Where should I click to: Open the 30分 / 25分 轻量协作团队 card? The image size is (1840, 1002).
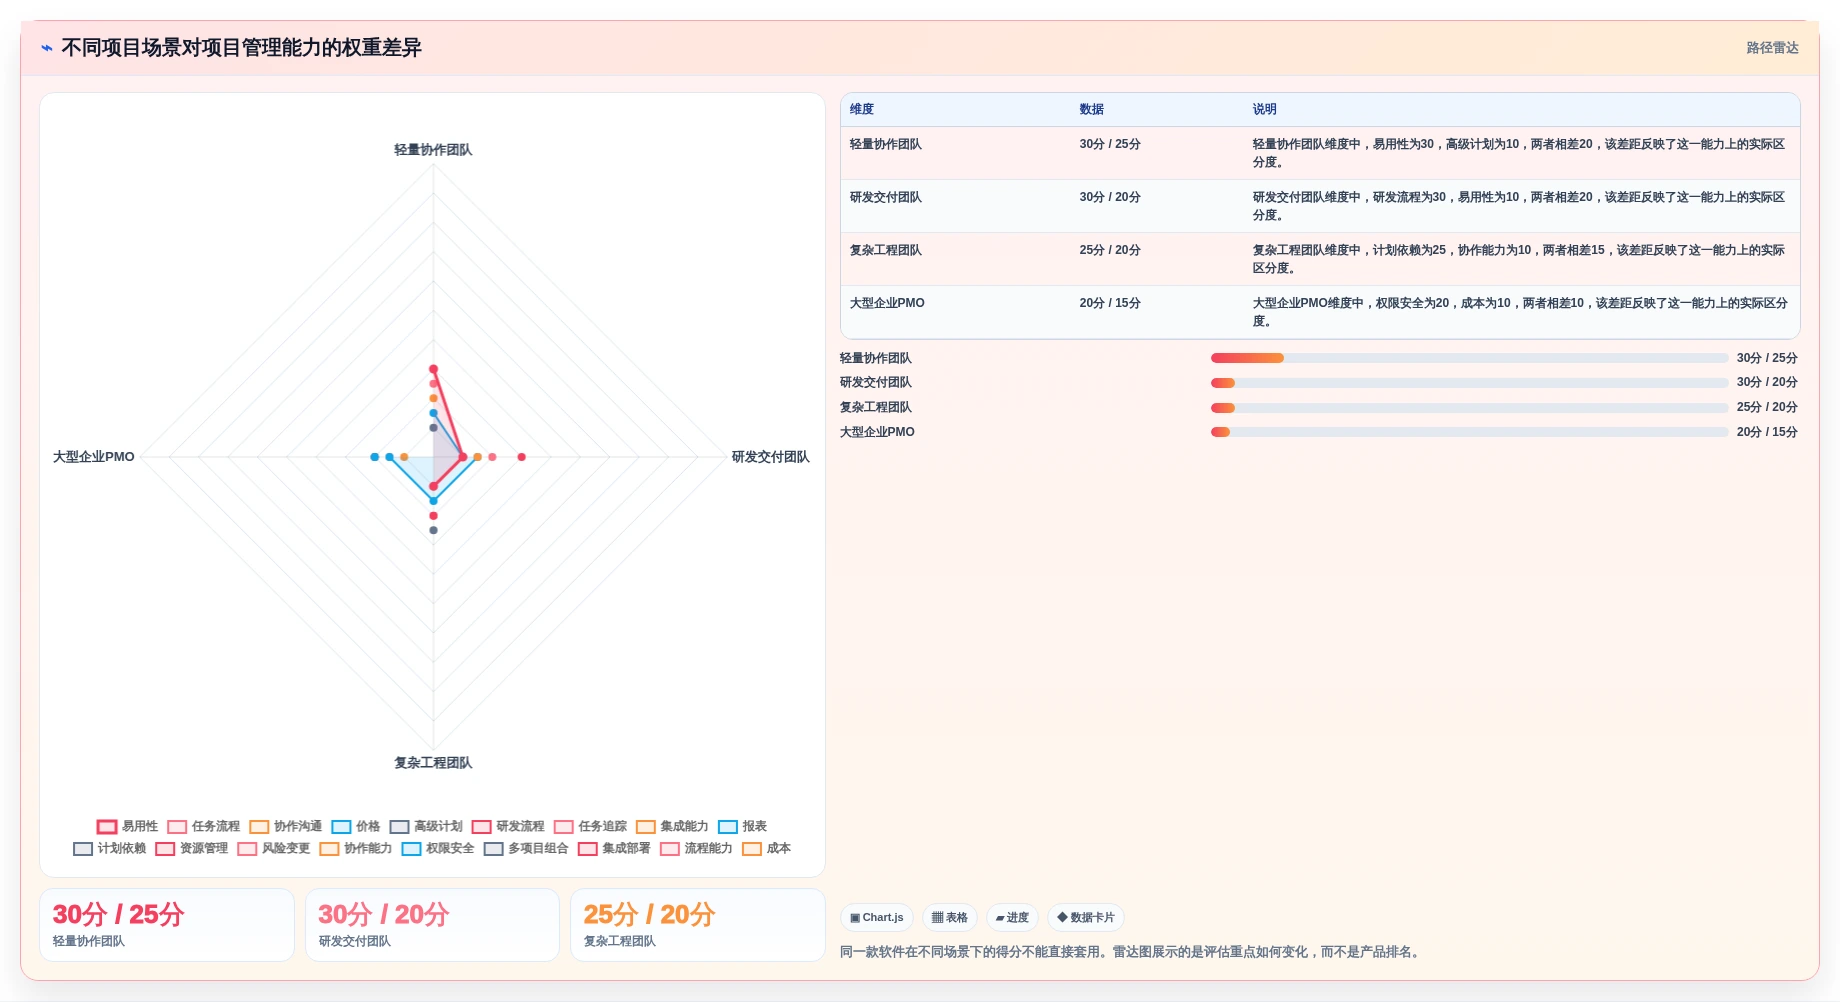167,925
